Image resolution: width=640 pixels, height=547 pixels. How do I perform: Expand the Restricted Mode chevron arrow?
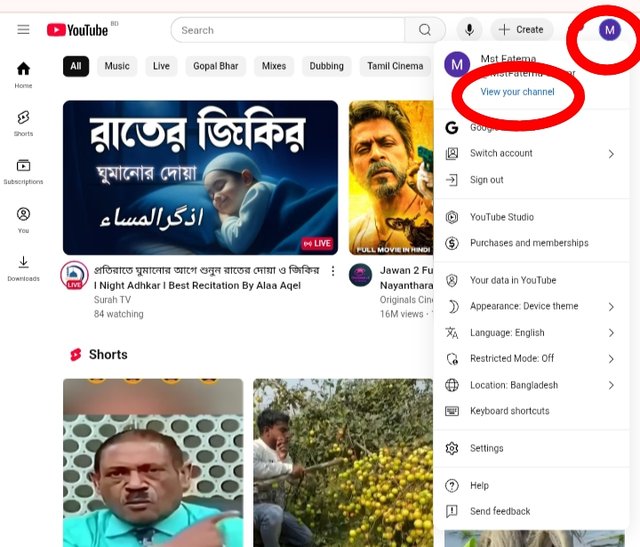click(611, 359)
